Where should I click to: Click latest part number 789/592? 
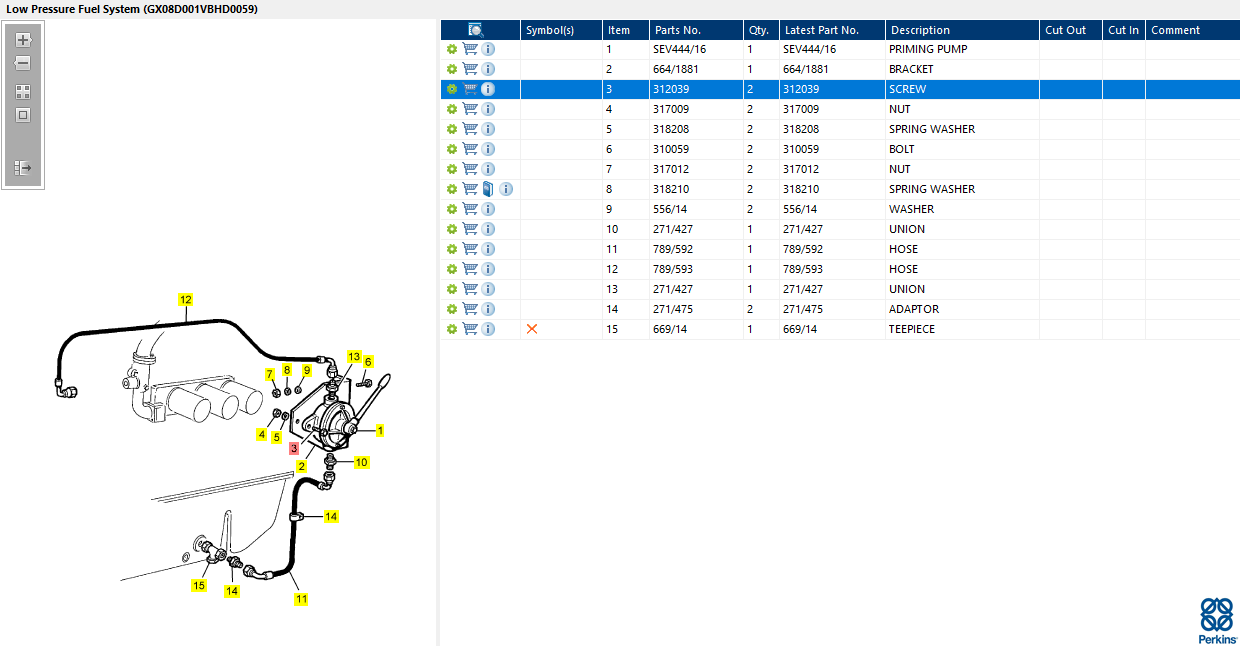click(x=802, y=249)
